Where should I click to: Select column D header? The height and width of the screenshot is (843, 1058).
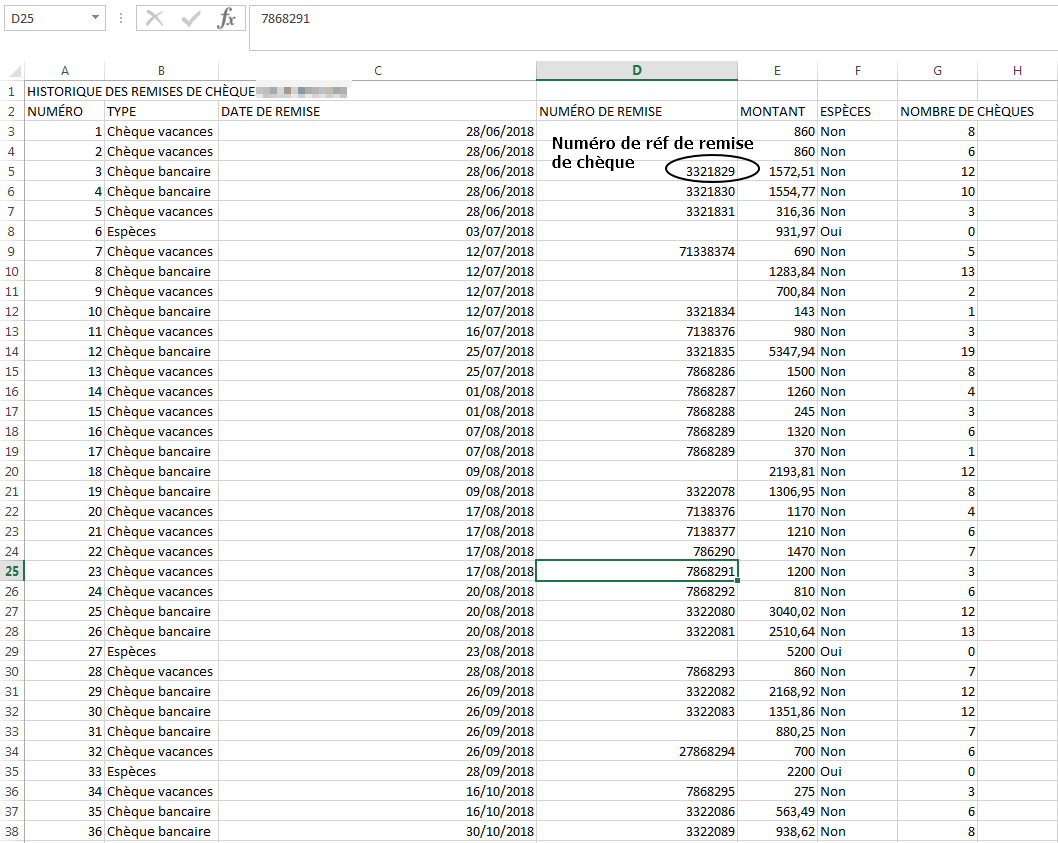[637, 70]
